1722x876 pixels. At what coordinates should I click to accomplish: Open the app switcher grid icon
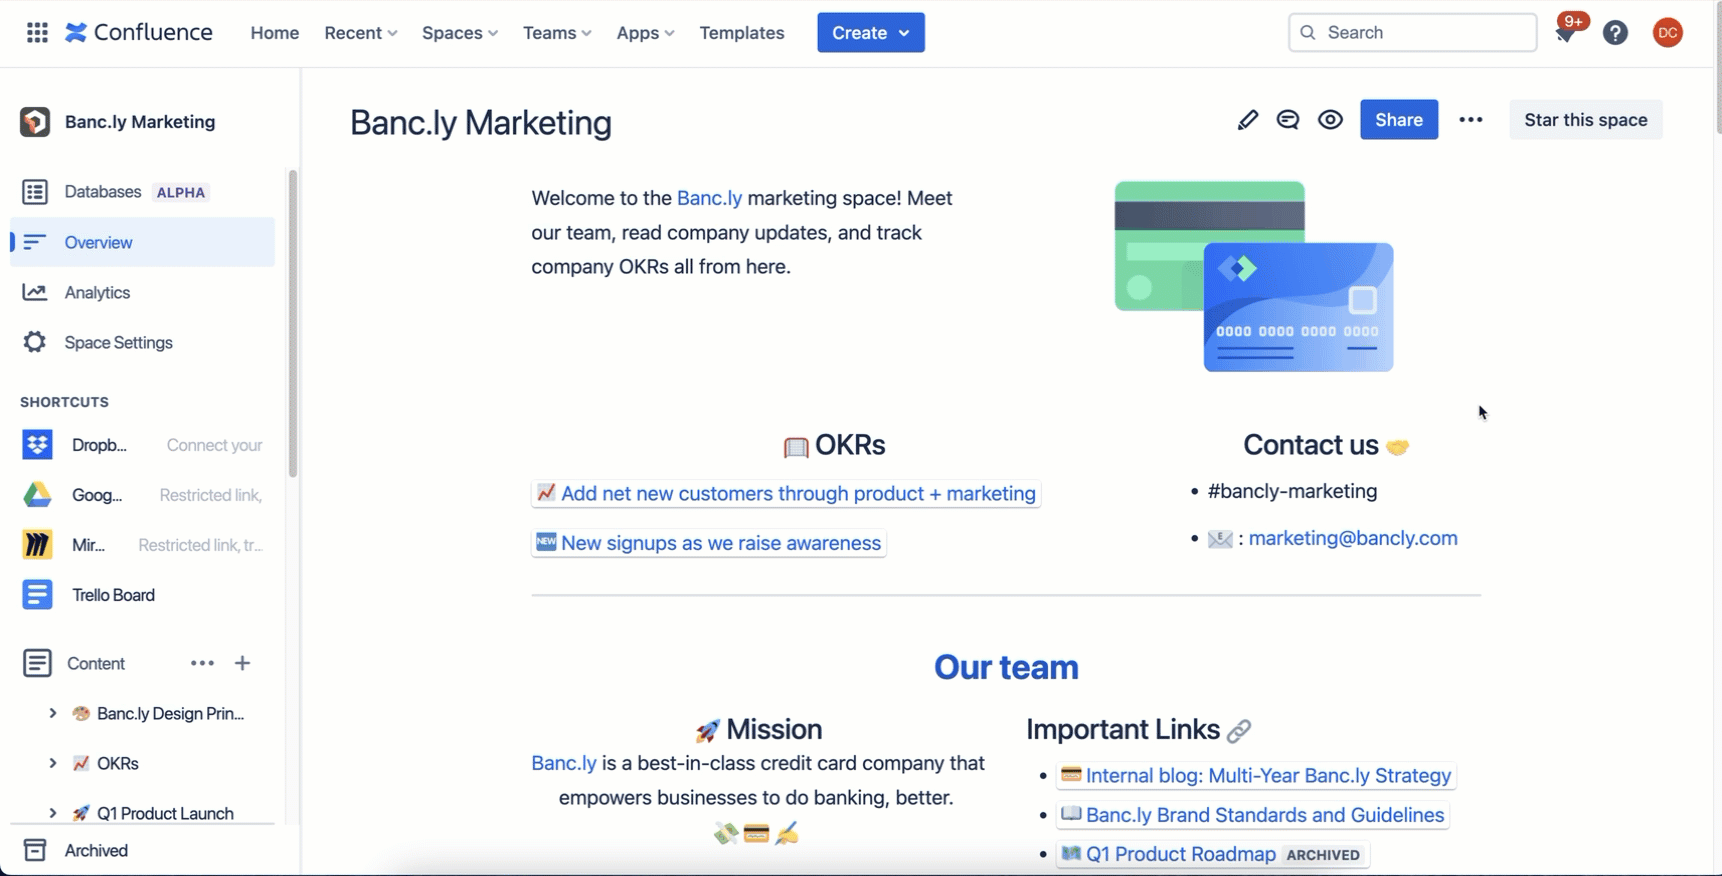[x=37, y=33]
